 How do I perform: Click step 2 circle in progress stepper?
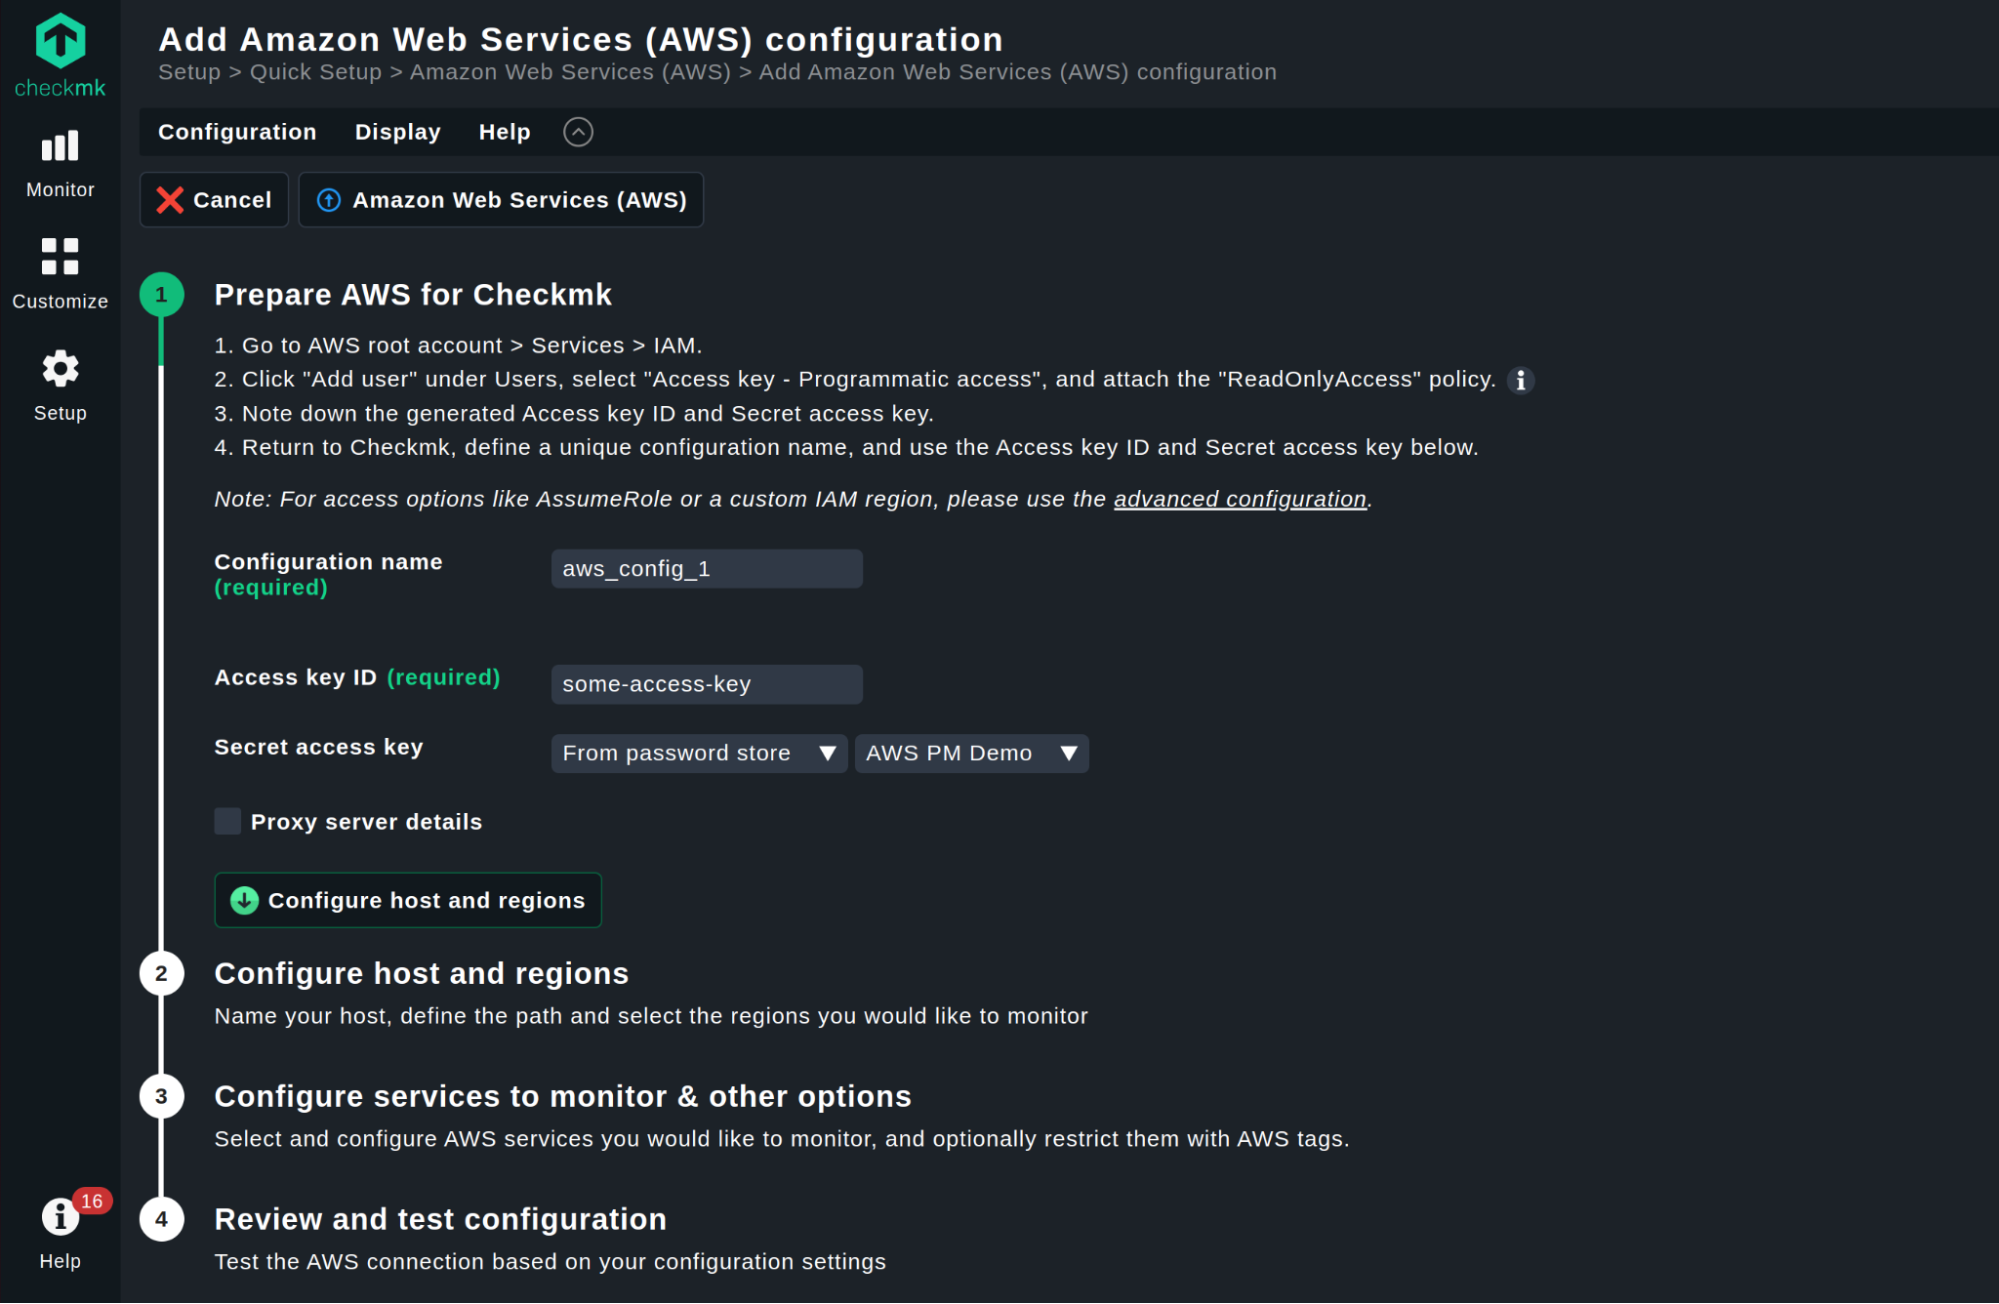tap(161, 974)
